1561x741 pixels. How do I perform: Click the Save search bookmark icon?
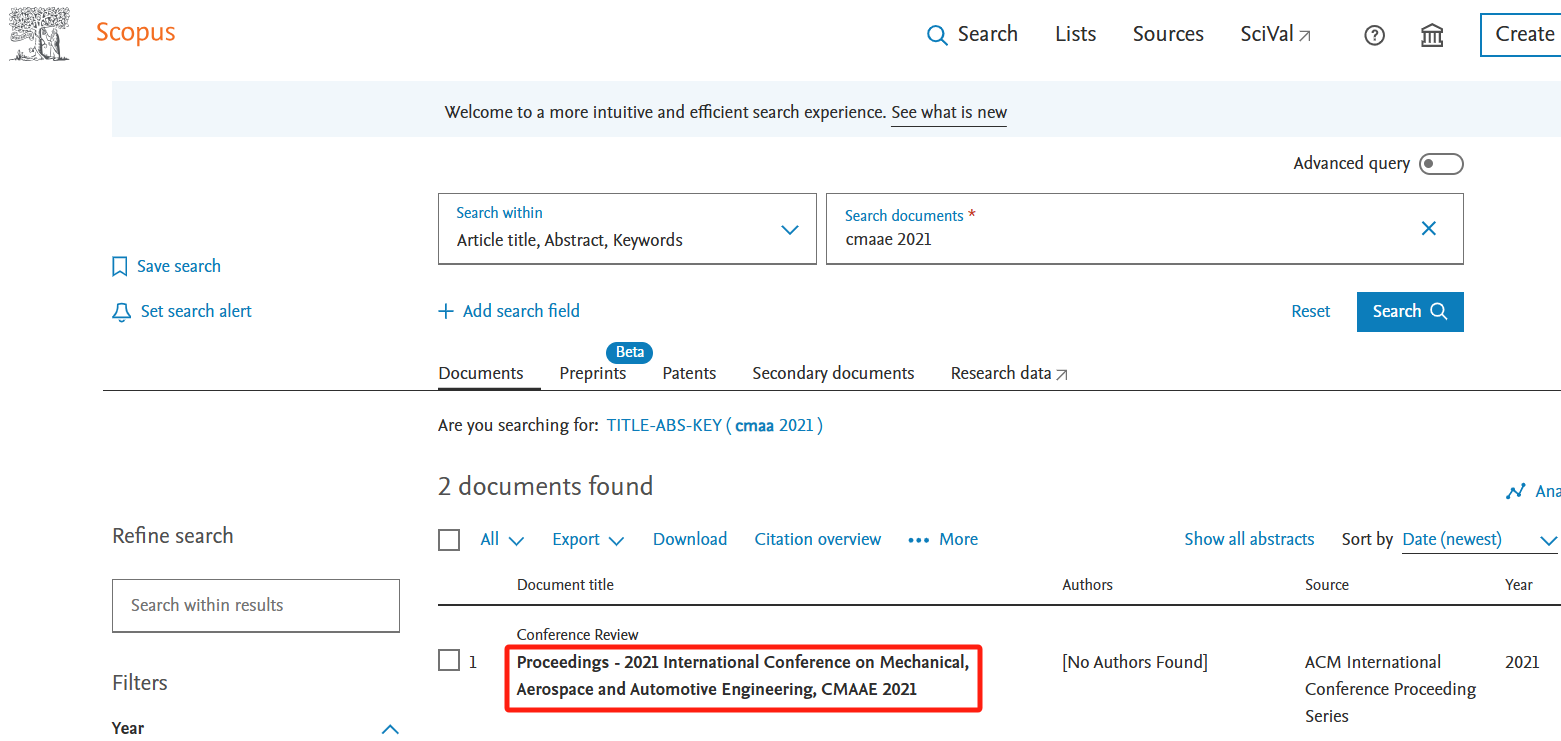coord(120,267)
